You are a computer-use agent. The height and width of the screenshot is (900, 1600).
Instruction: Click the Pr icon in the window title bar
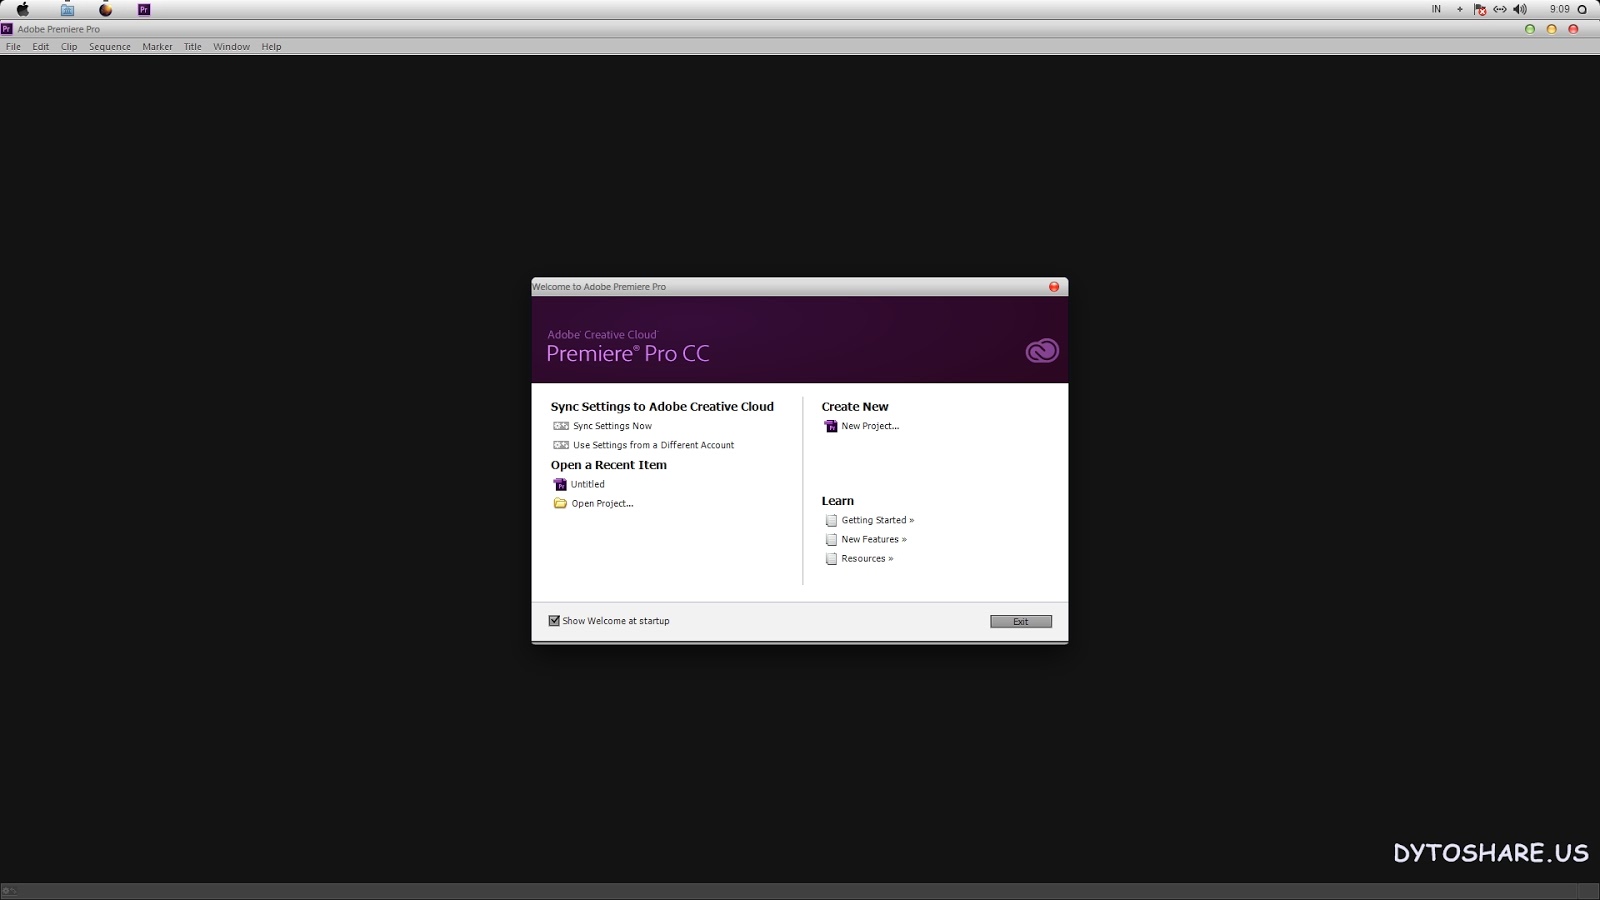pyautogui.click(x=7, y=29)
